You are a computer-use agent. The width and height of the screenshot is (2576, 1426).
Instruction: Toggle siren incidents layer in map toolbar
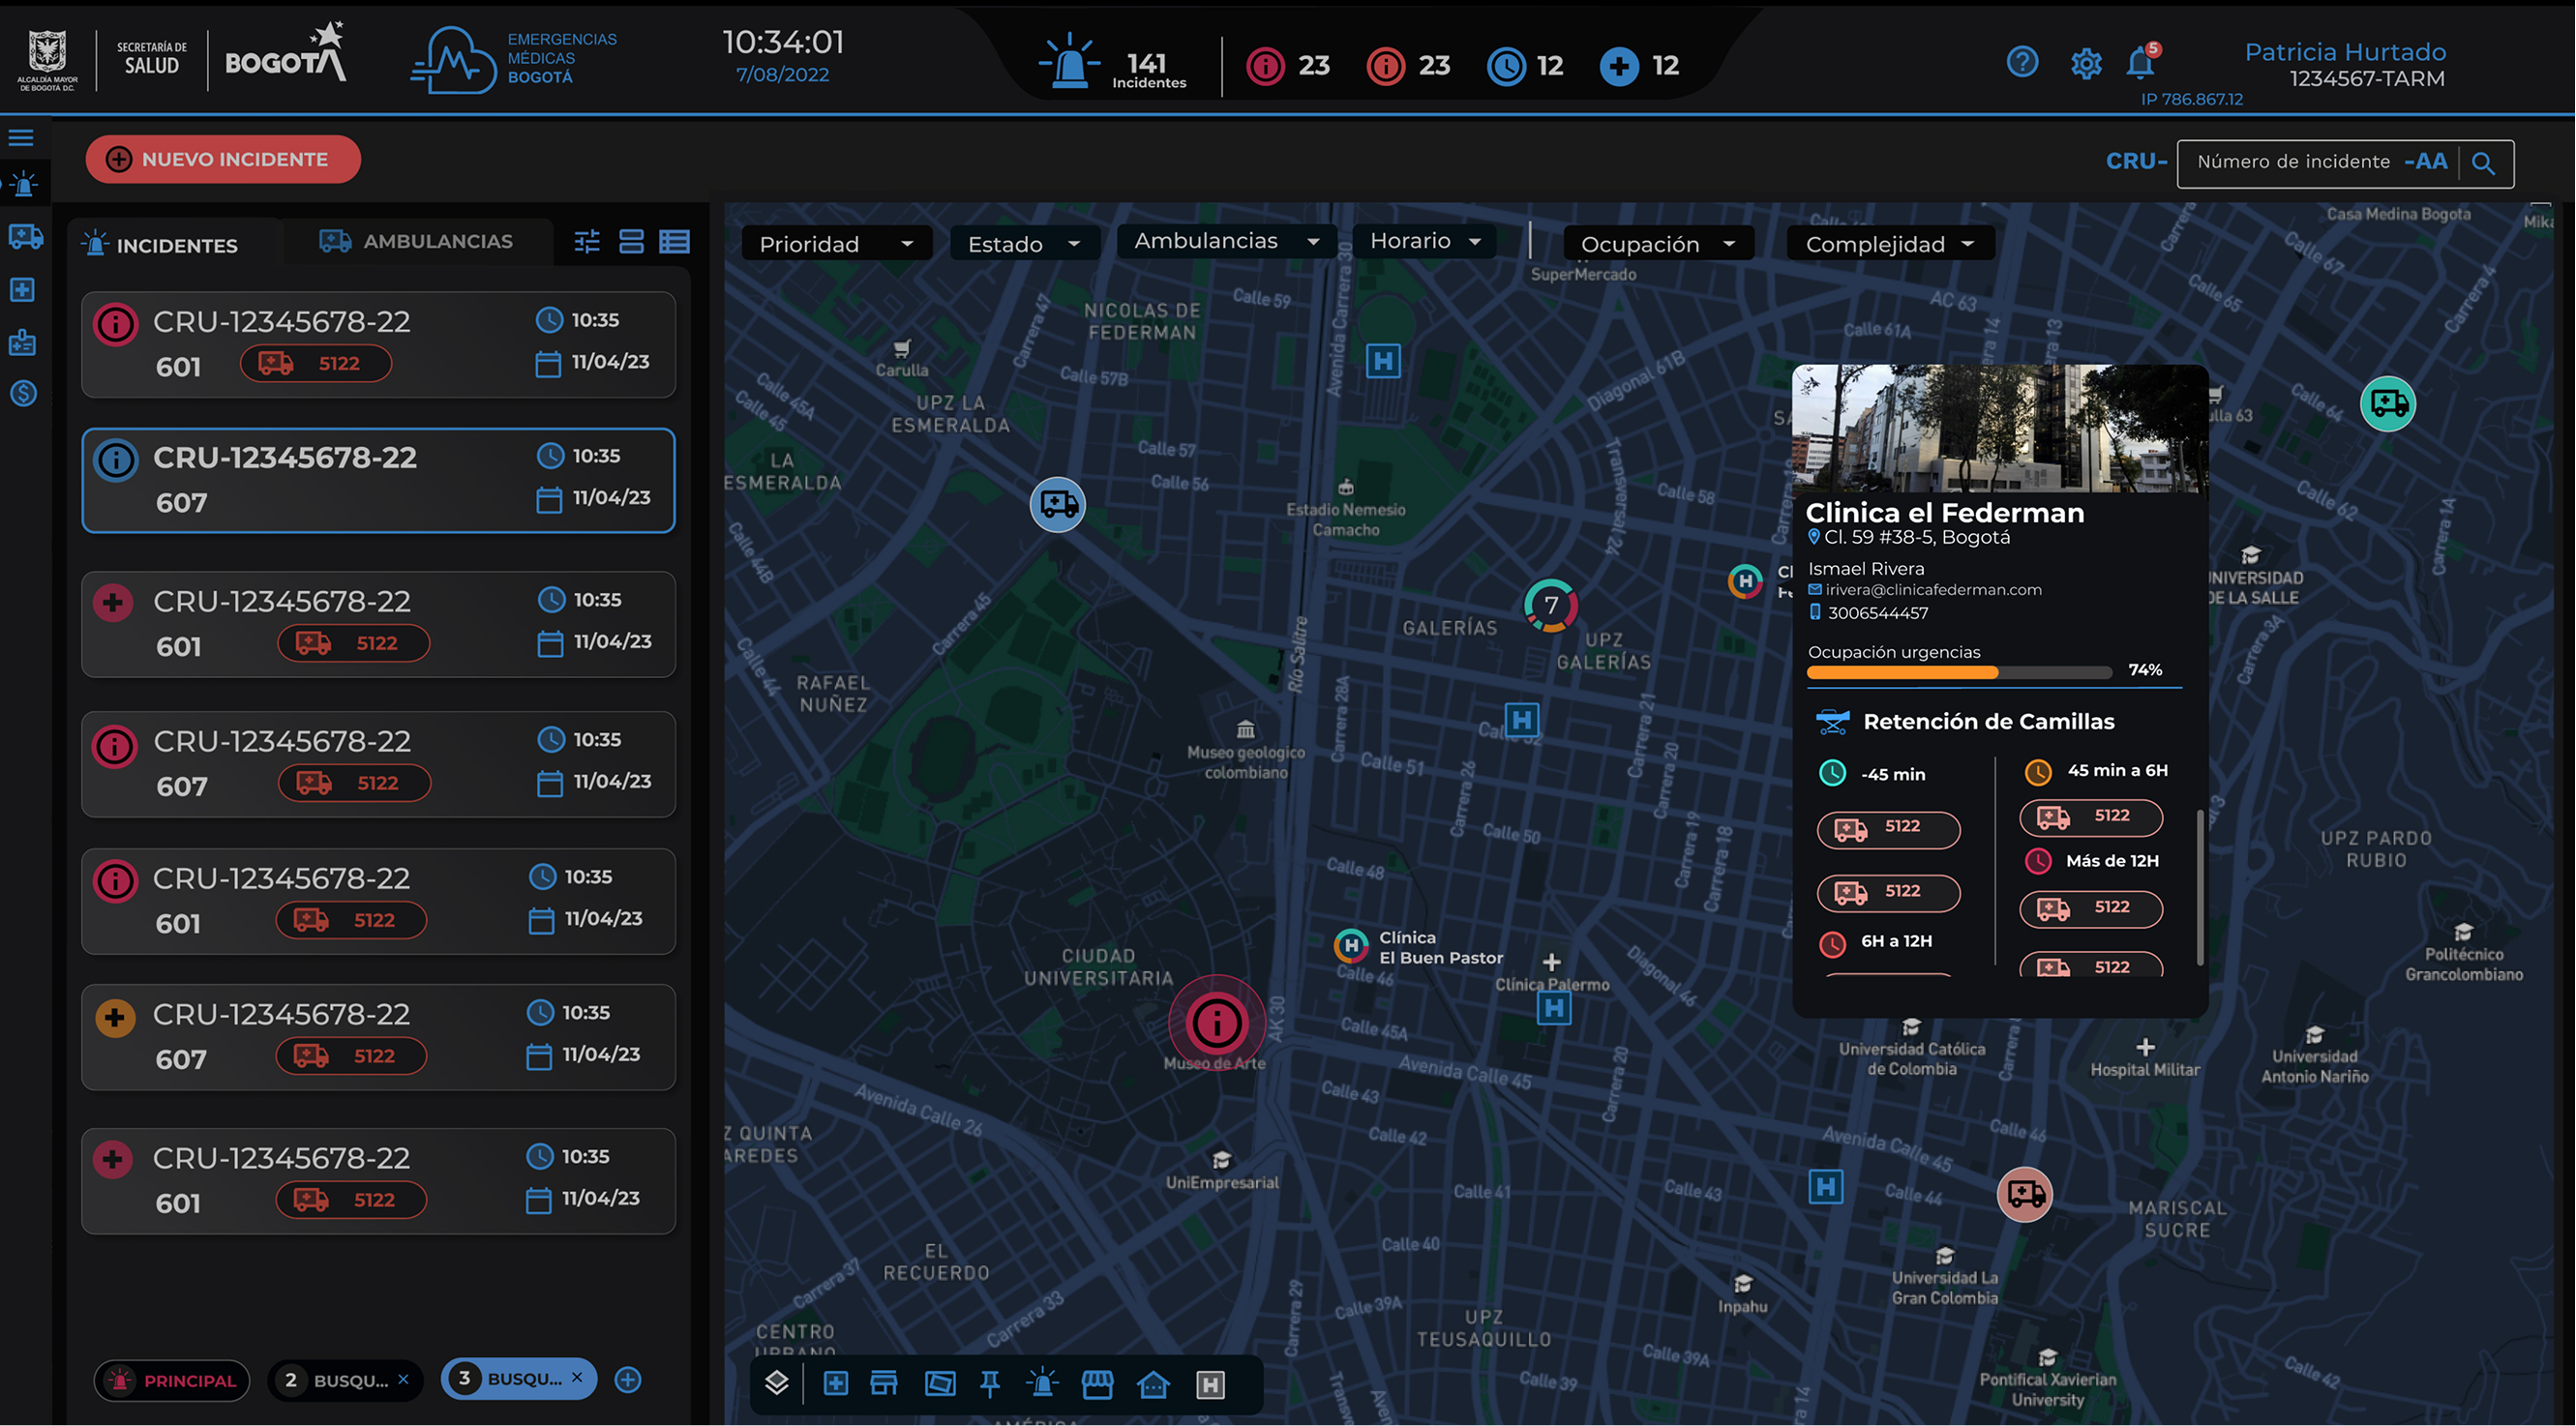click(1042, 1383)
